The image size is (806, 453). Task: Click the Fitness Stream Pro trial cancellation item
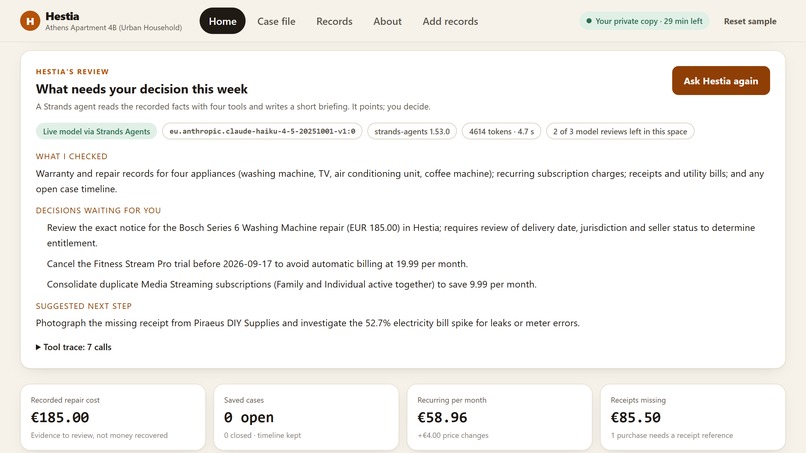pyautogui.click(x=257, y=264)
